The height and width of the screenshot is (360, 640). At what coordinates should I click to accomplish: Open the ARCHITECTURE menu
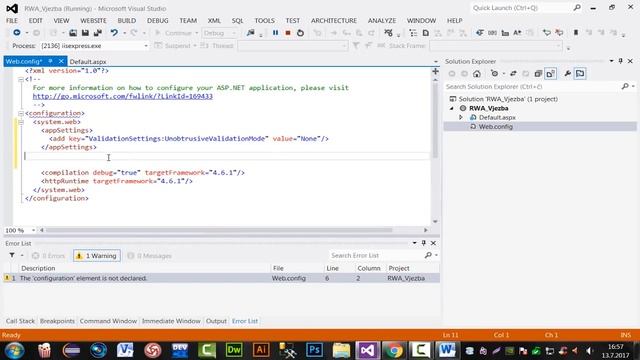(x=334, y=20)
